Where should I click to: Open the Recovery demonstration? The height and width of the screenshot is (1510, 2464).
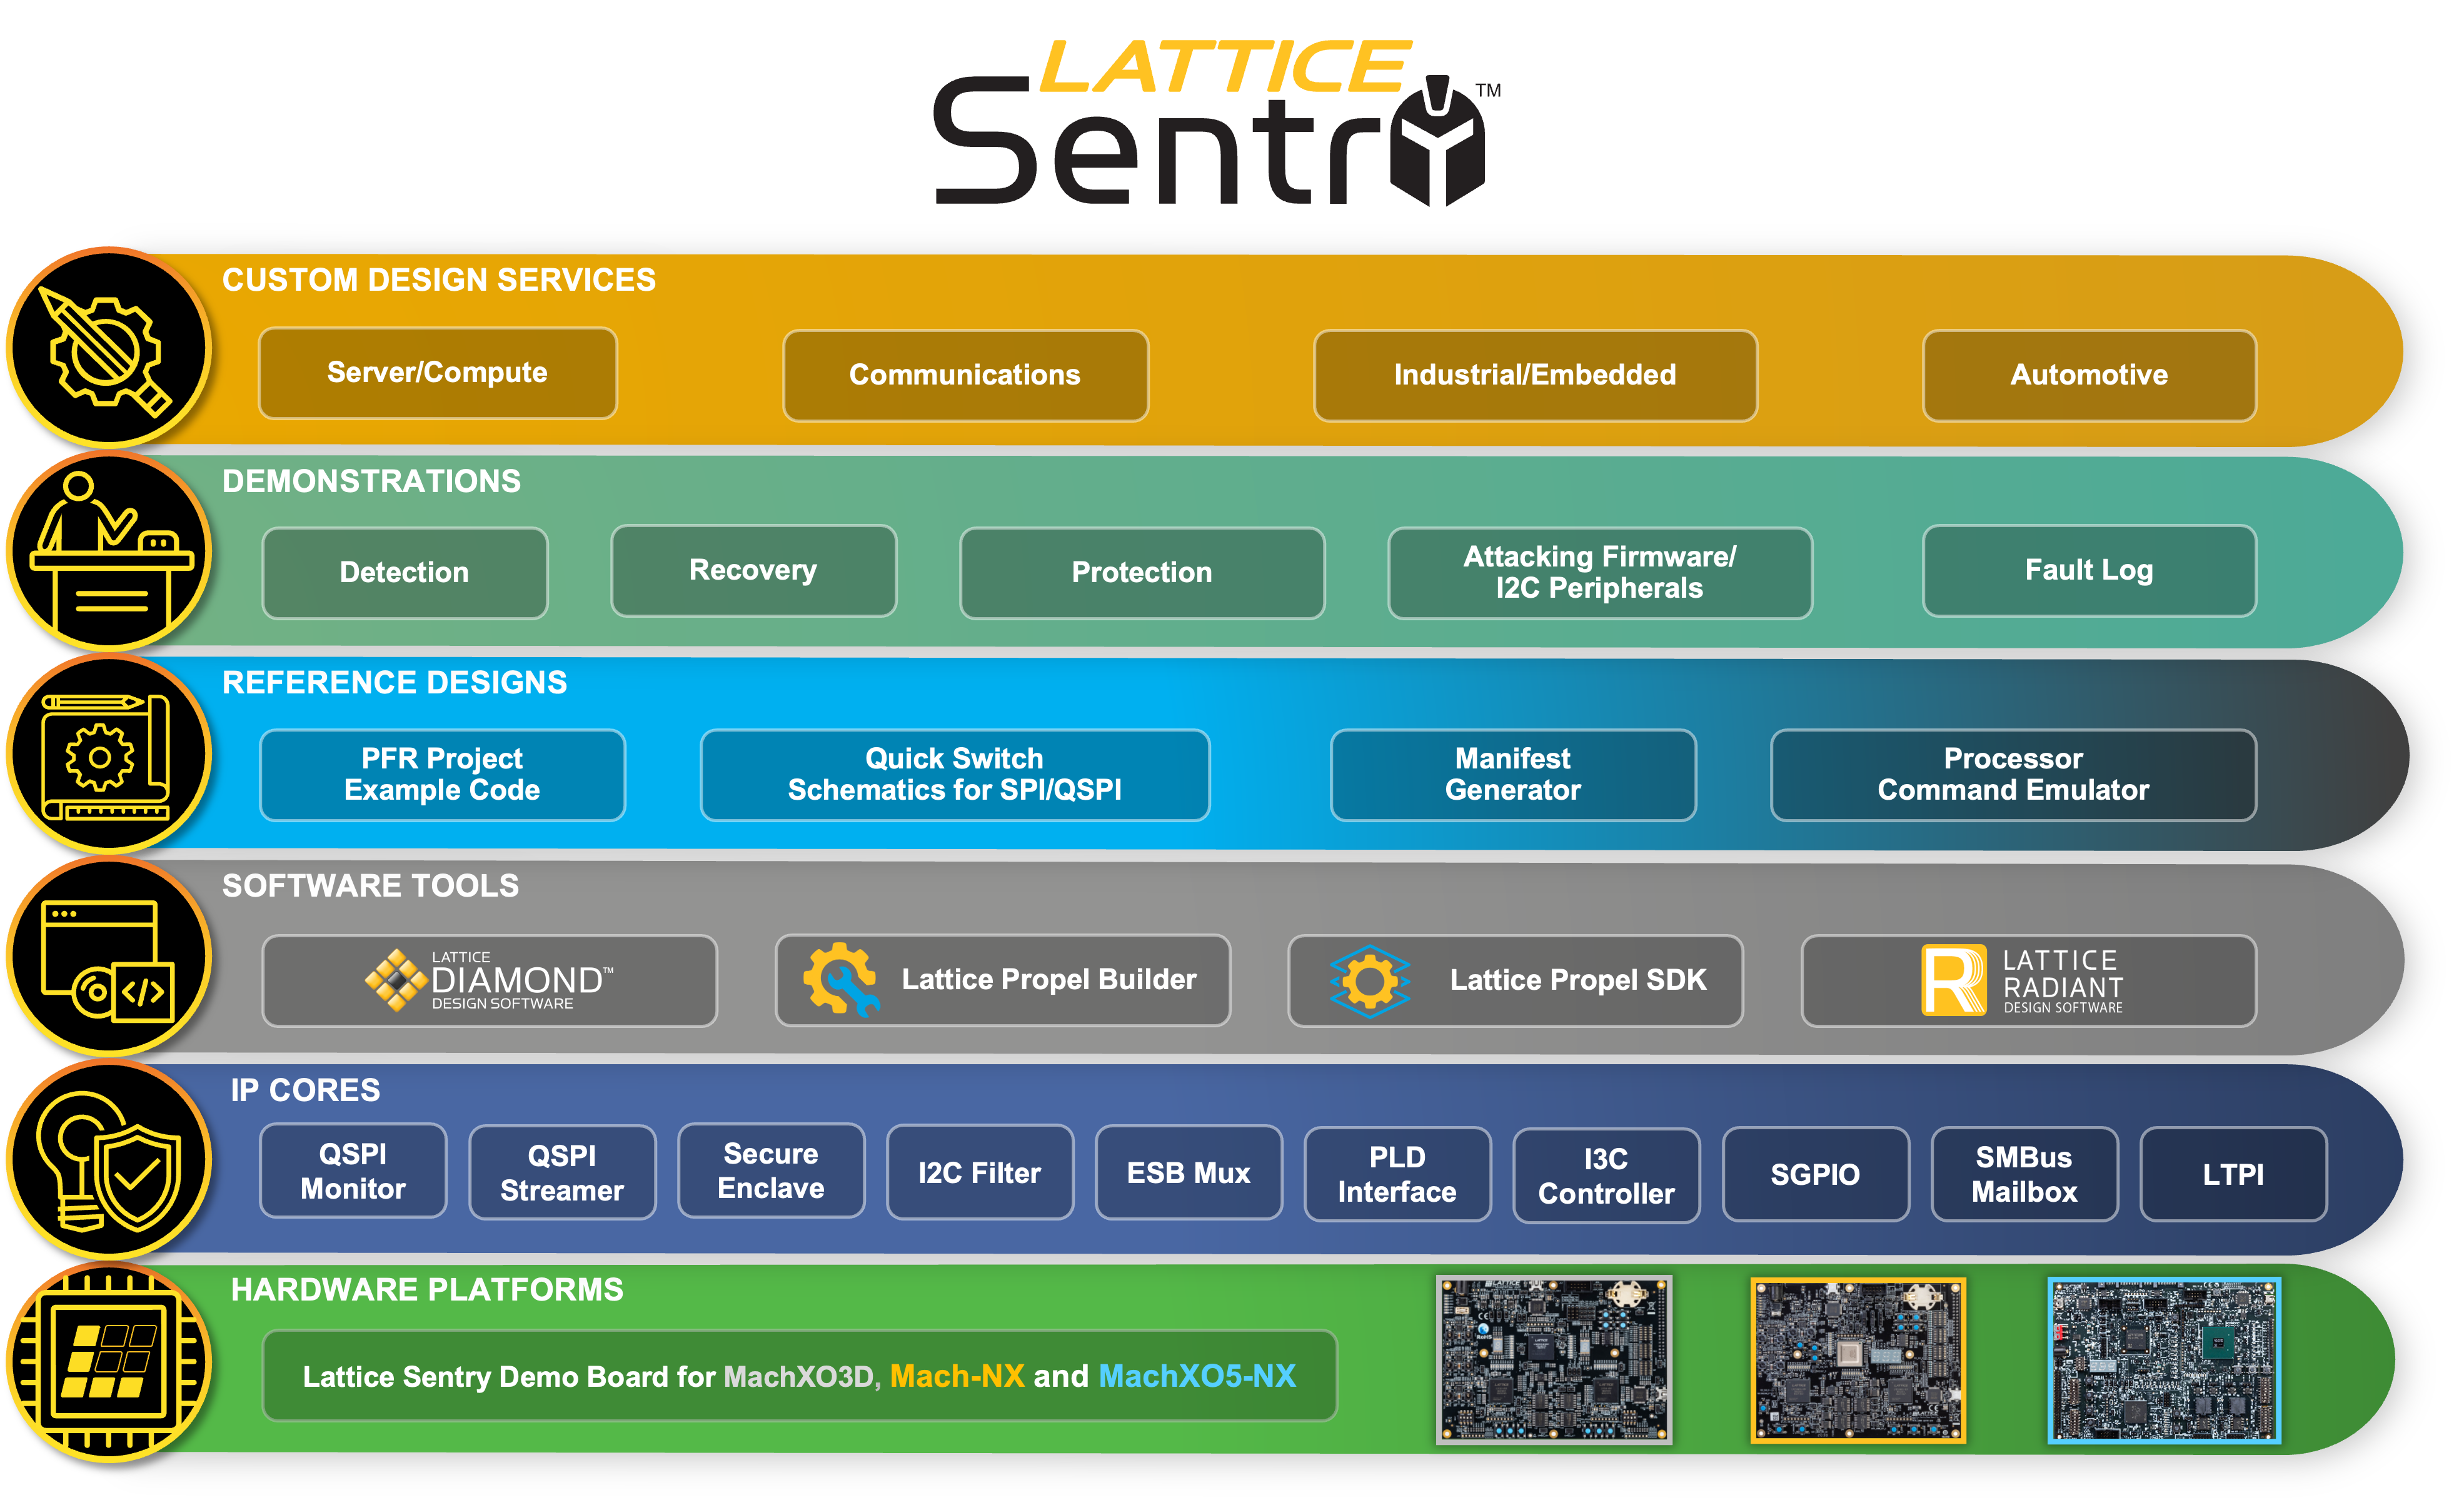coord(753,570)
